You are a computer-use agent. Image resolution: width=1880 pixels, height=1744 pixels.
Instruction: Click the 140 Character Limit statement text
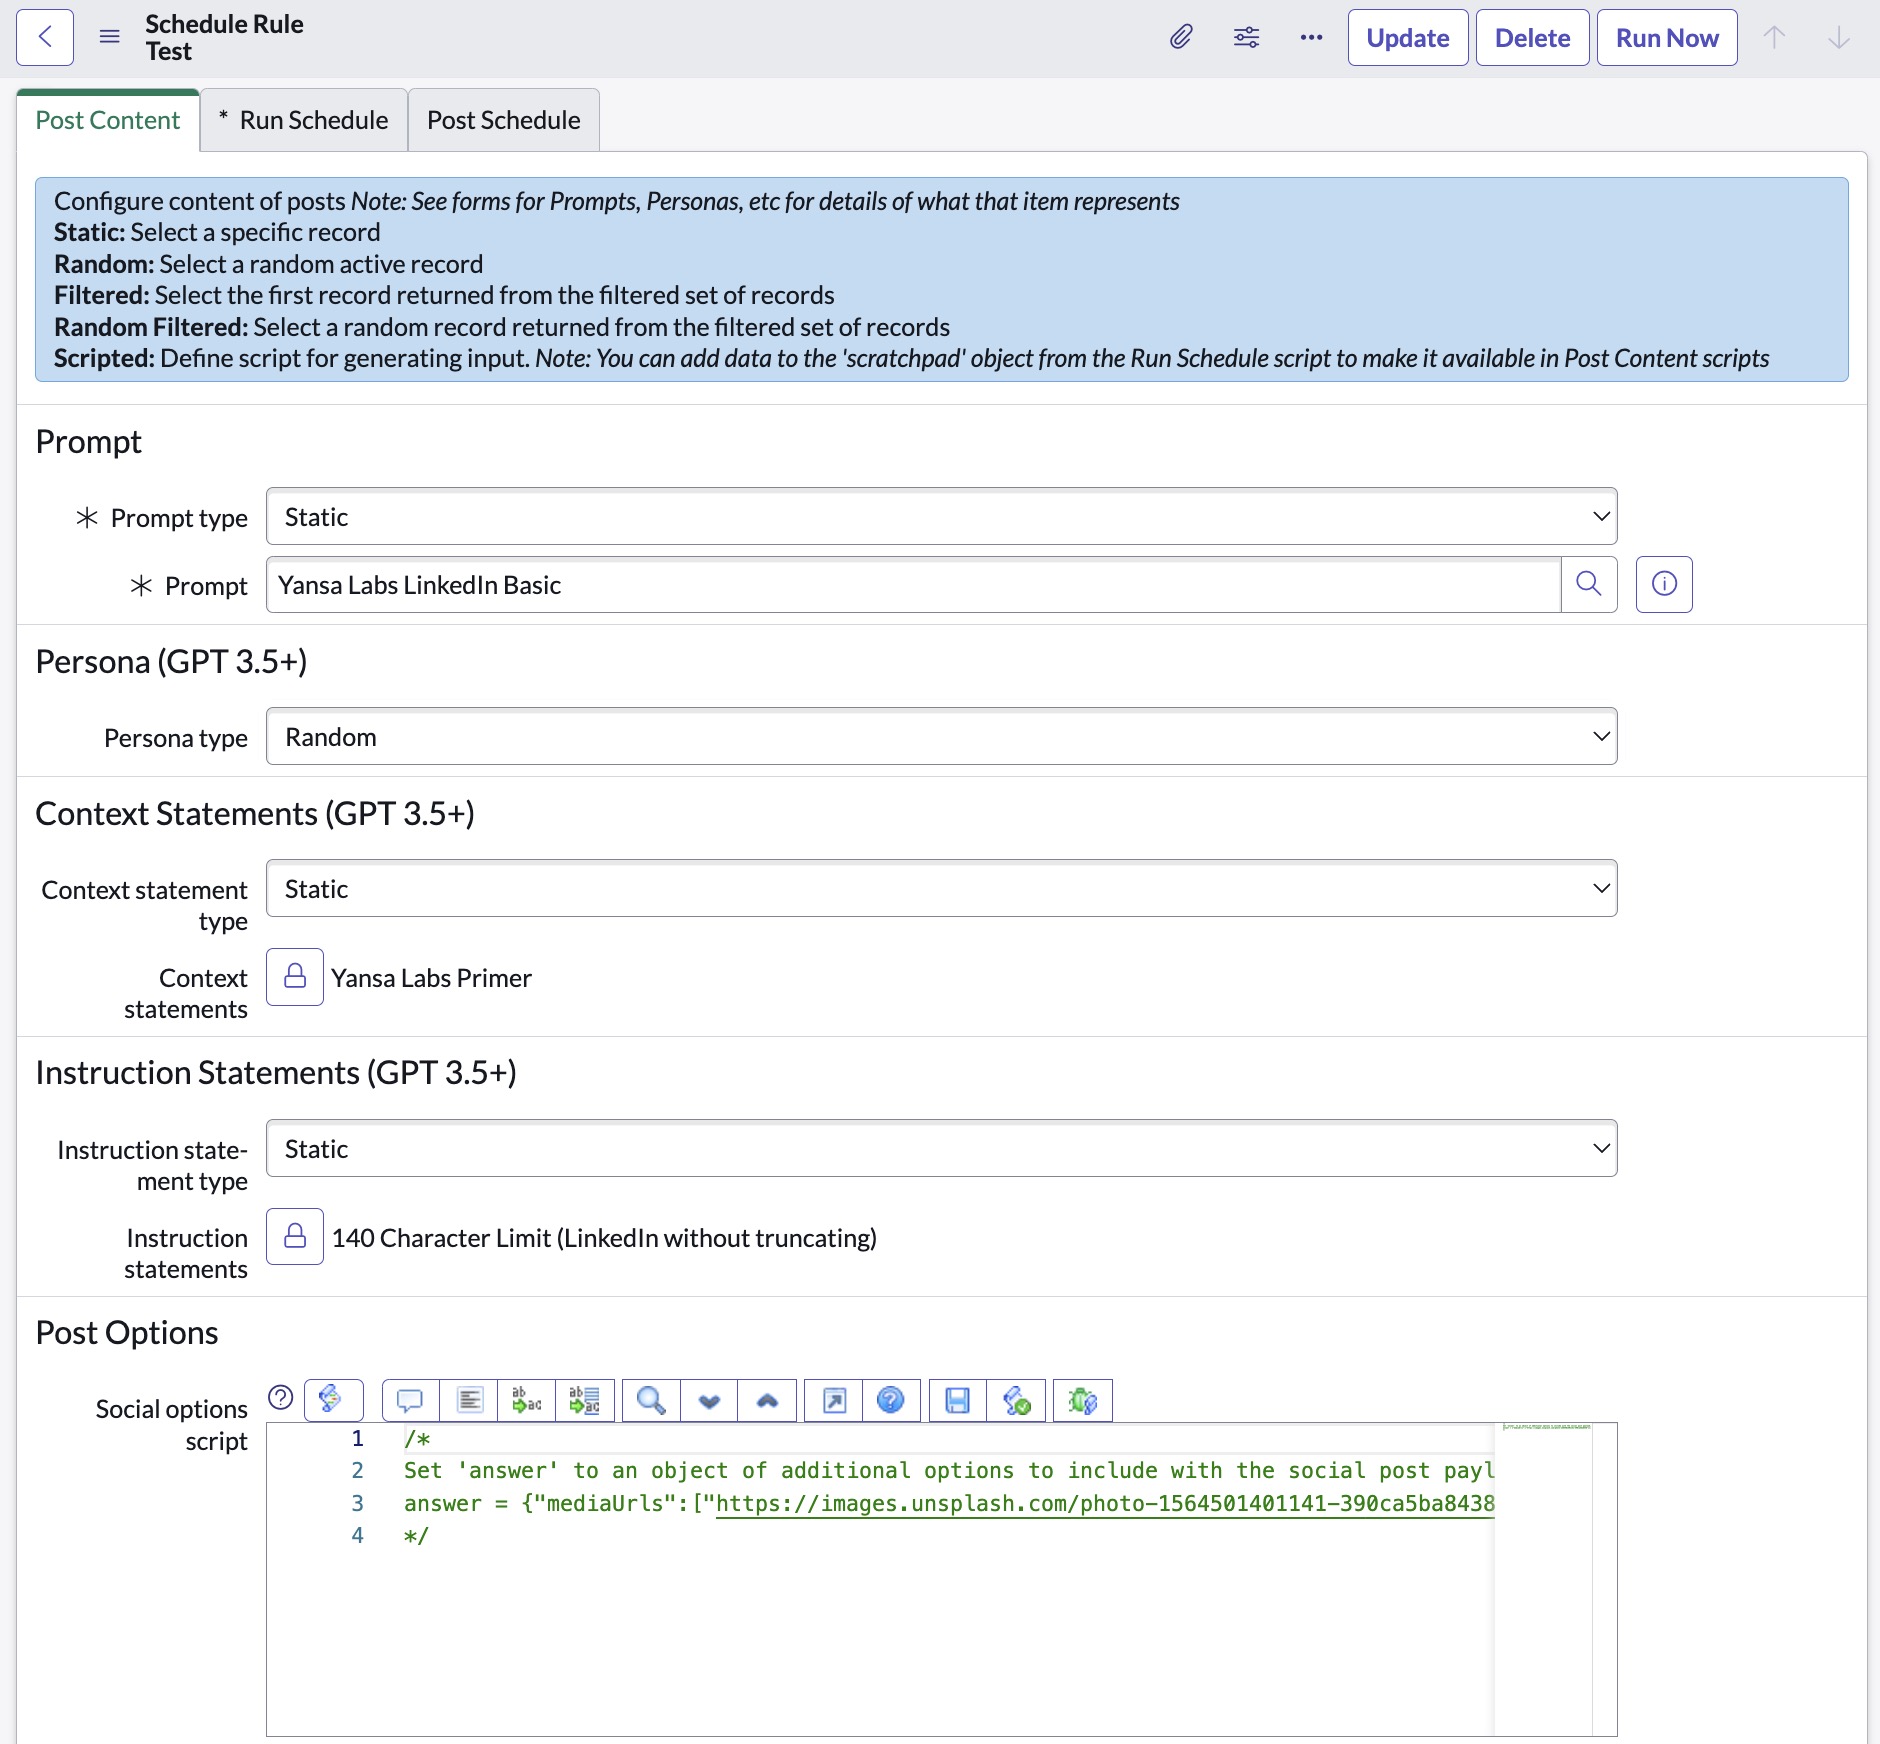coord(604,1238)
